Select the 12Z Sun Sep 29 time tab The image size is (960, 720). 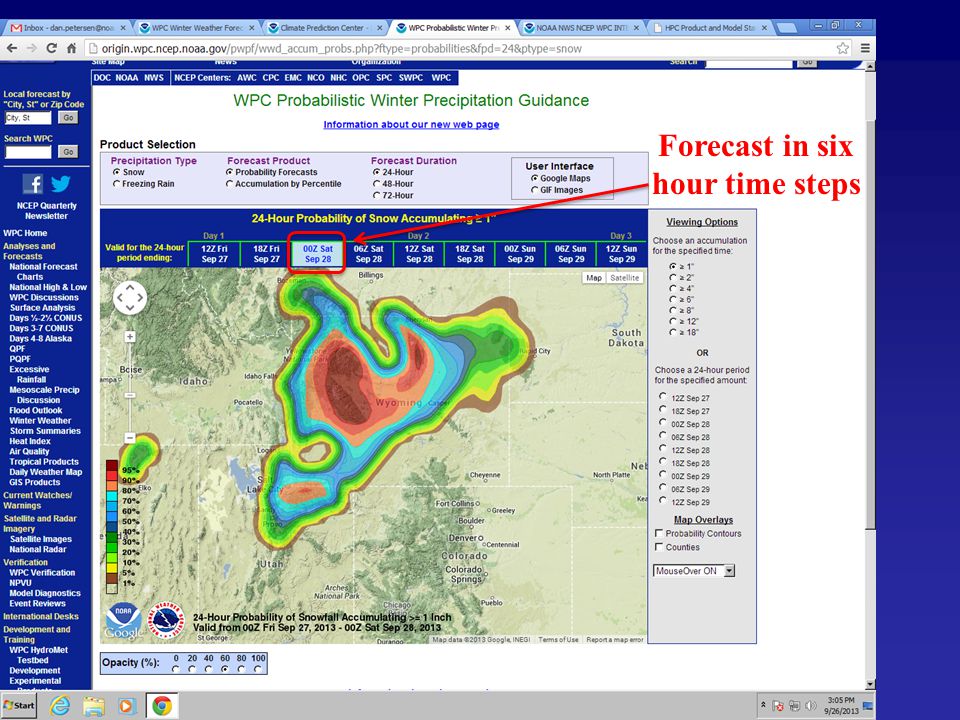click(621, 254)
